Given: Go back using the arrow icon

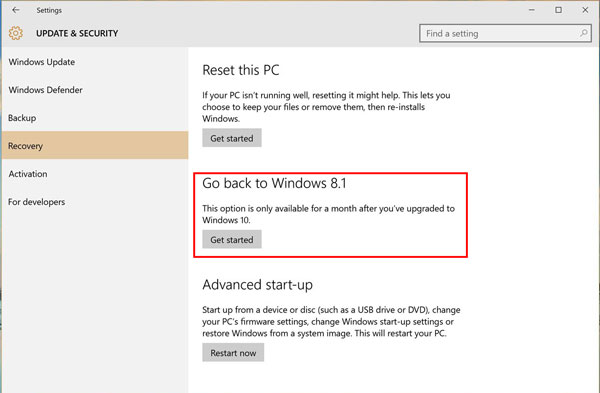Looking at the screenshot, I should pyautogui.click(x=16, y=10).
